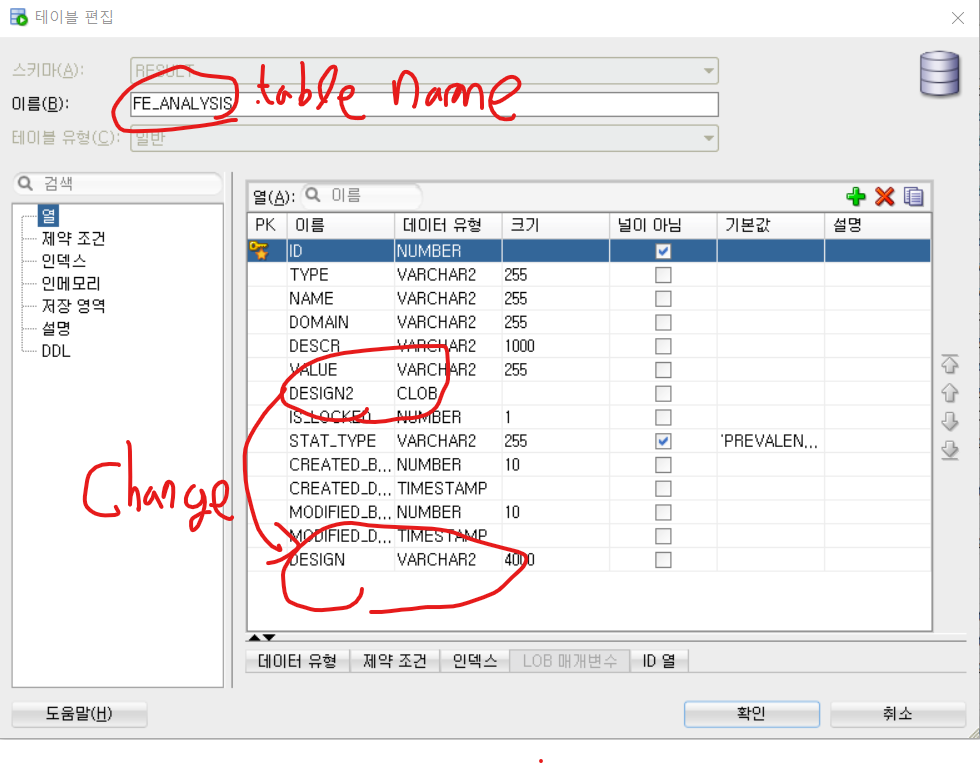Viewport: 980px width, 763px height.
Task: Switch to the 인덱스 tab at the bottom
Action: [474, 660]
